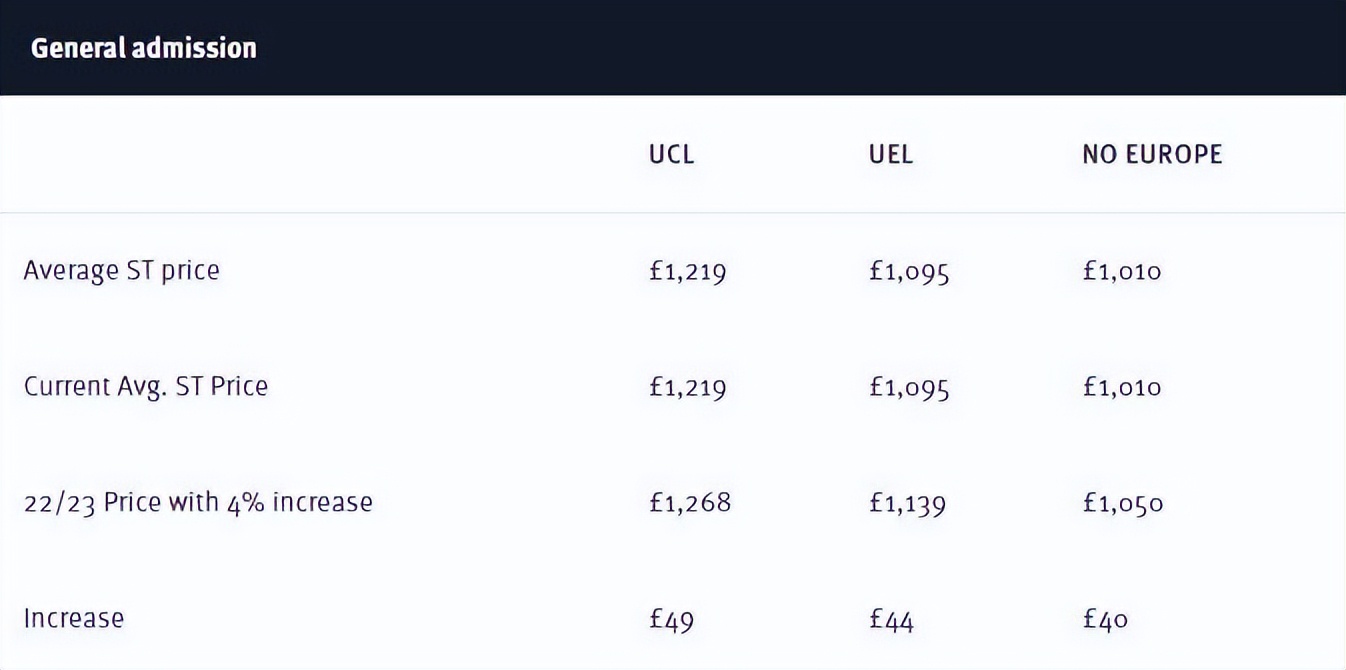Click the £49 UCL increase value
Viewport: 1346px width, 670px height.
[x=671, y=619]
